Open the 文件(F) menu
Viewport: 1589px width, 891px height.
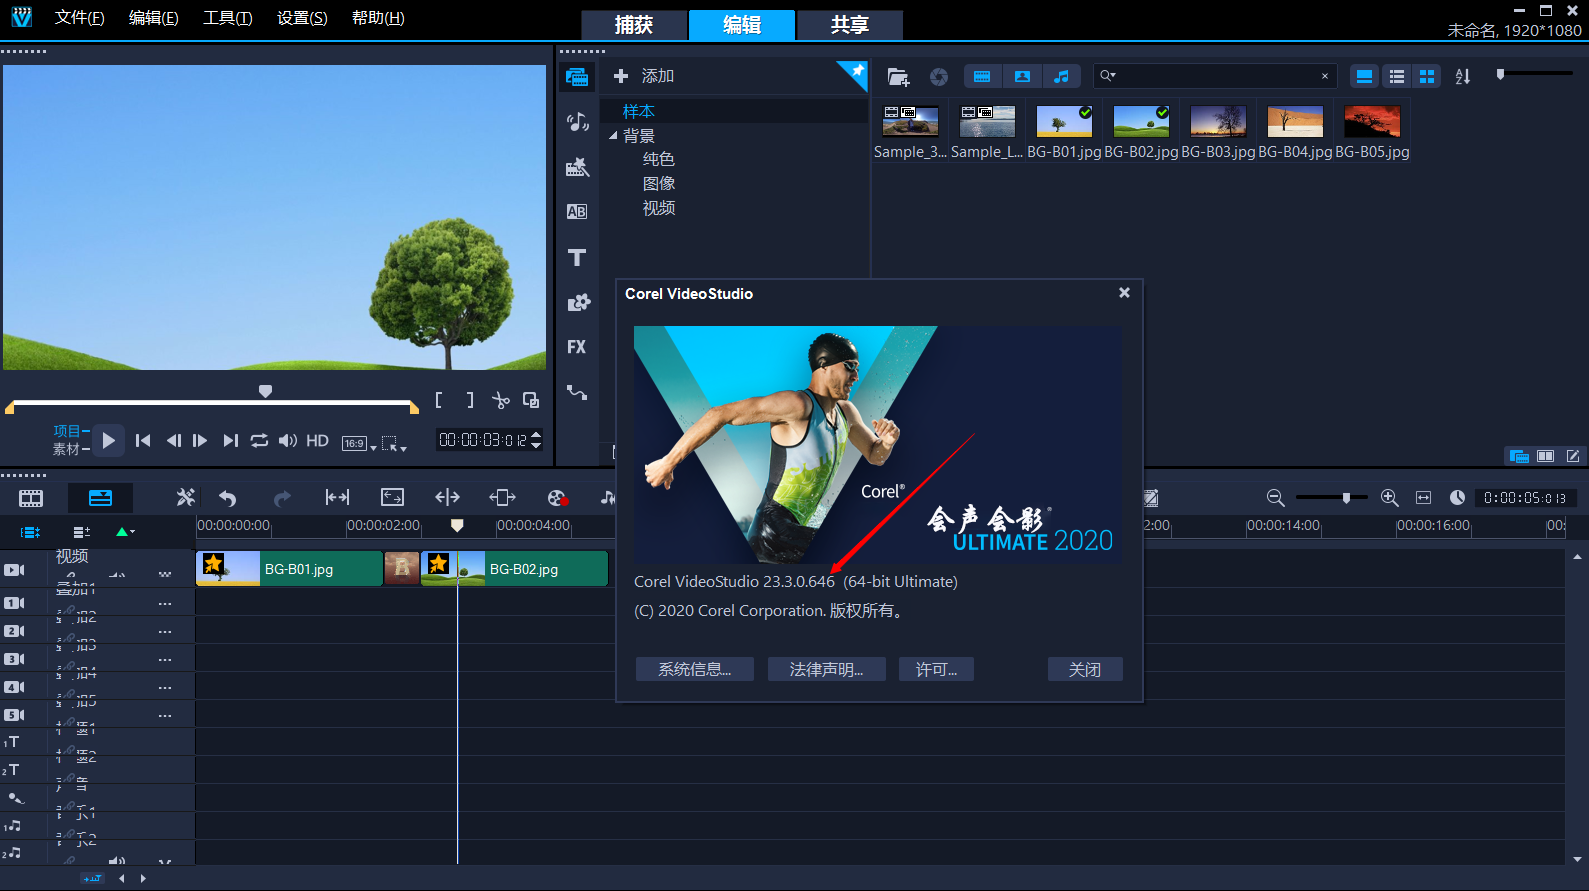[80, 18]
